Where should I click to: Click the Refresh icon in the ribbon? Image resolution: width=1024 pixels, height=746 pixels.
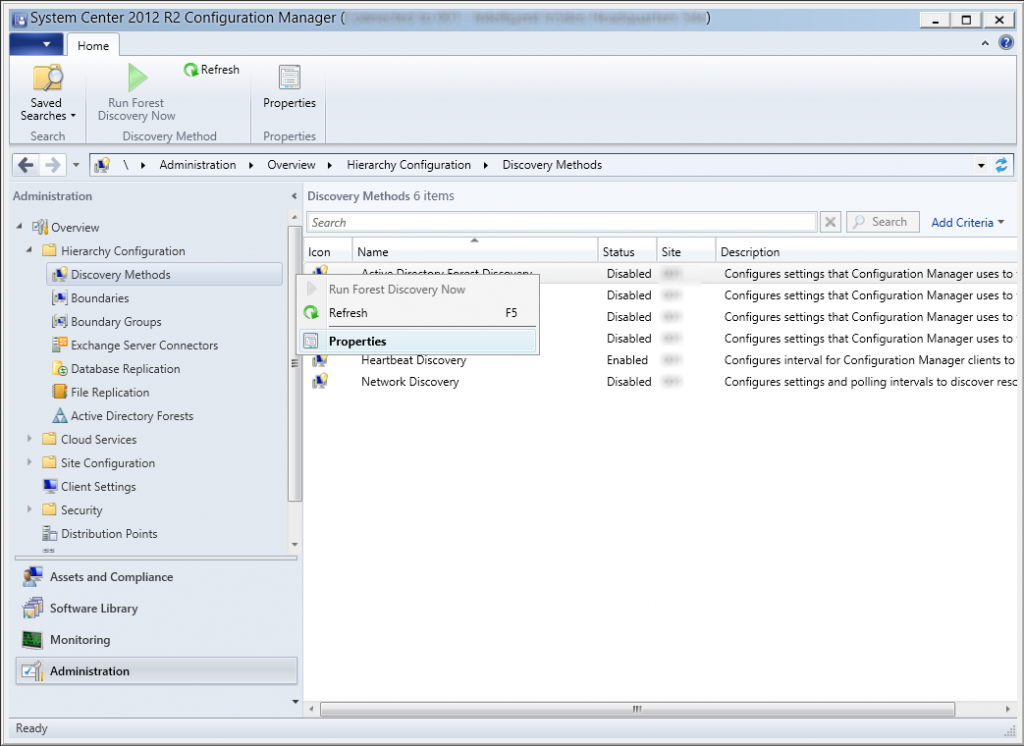click(x=190, y=69)
